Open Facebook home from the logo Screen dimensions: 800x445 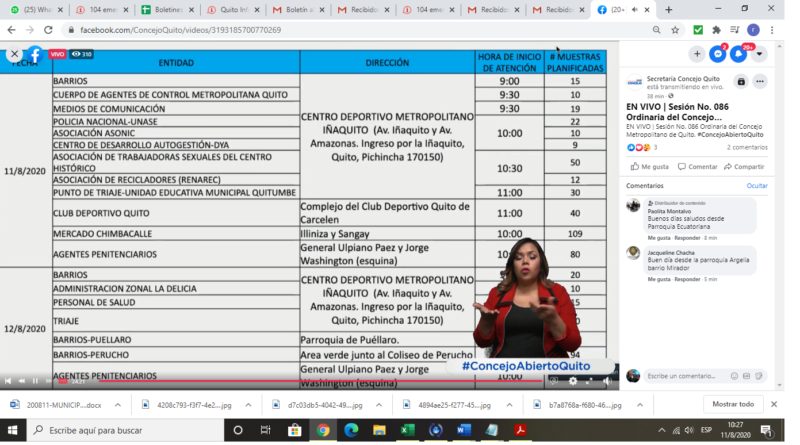click(35, 54)
